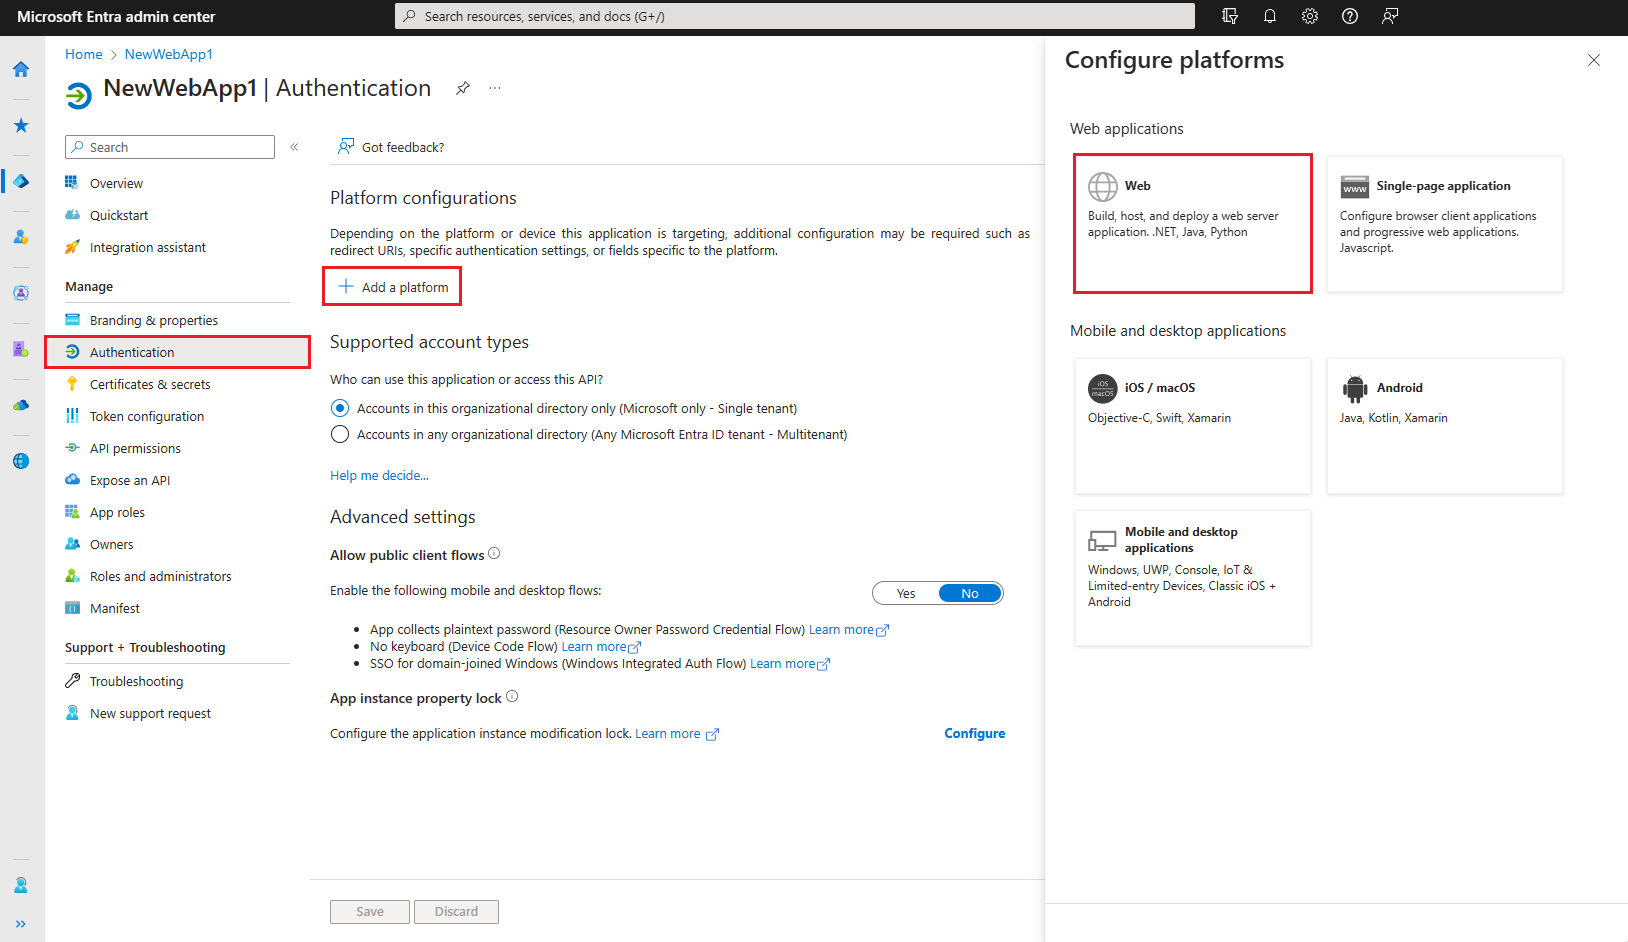Click Microsoft Entra admin center title
Screen dimensions: 1628x942
pos(116,16)
